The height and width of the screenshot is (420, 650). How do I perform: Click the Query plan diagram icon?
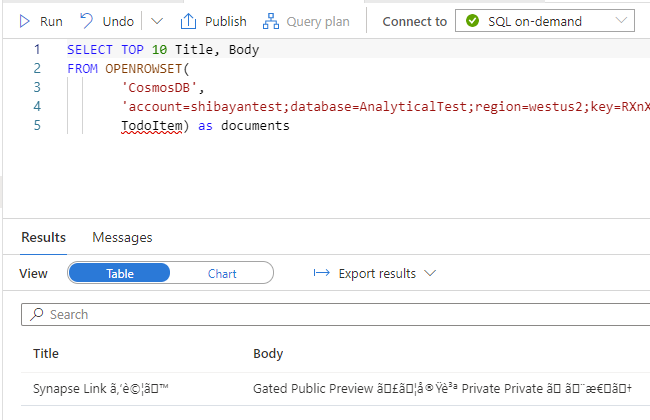coord(271,21)
